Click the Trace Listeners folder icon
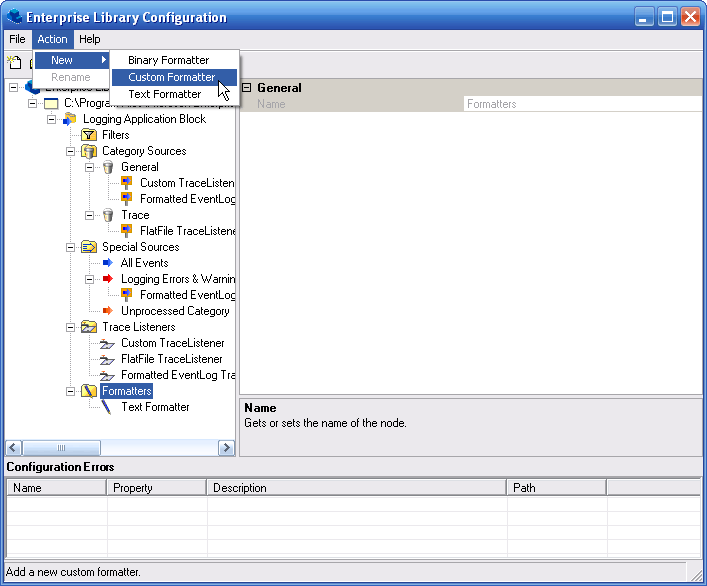Image resolution: width=707 pixels, height=586 pixels. pyautogui.click(x=89, y=327)
